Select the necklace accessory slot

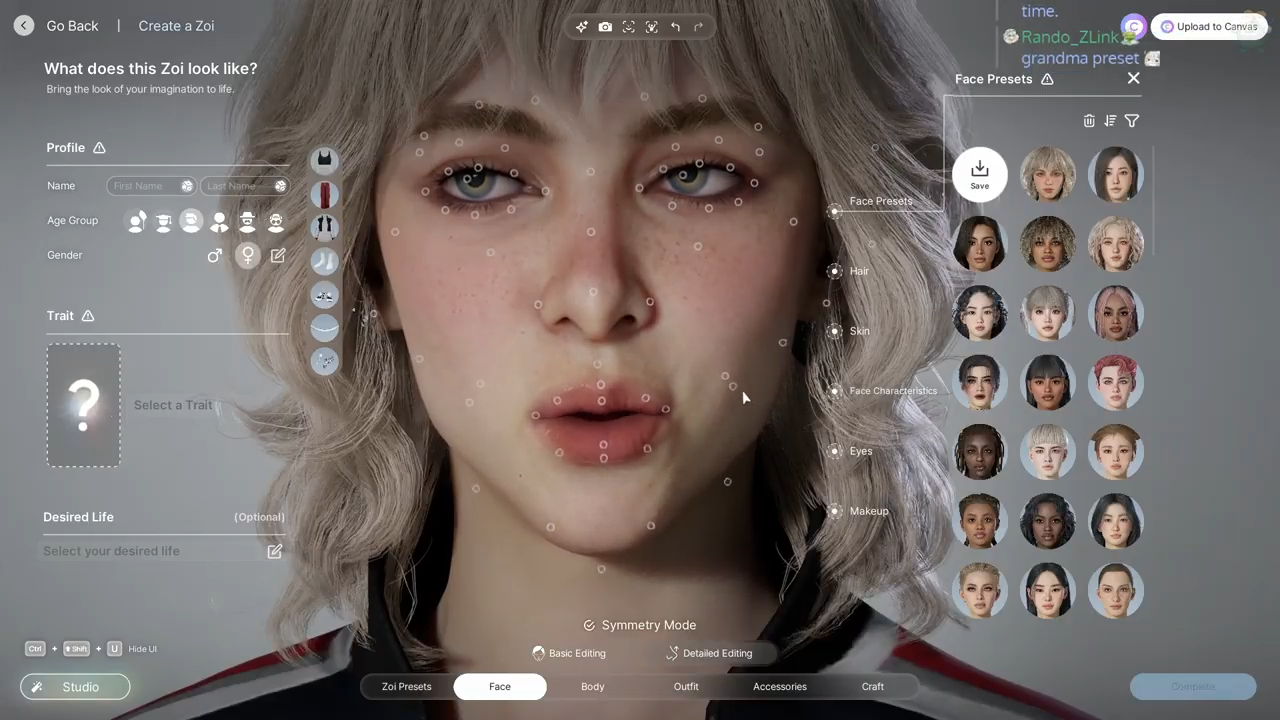click(x=324, y=328)
